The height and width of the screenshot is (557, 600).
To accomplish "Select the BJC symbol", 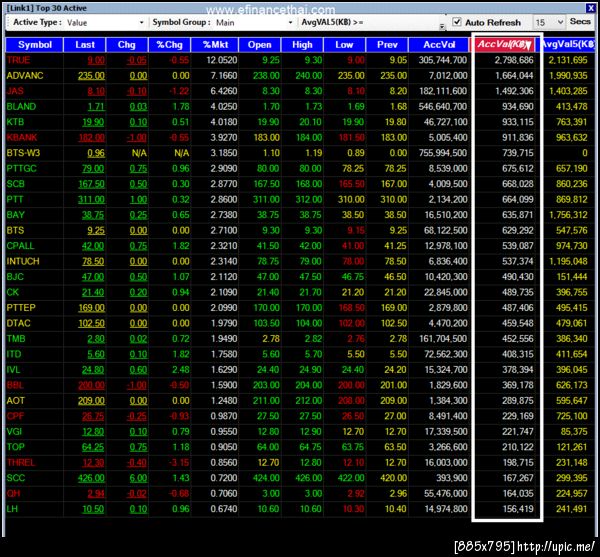I will pyautogui.click(x=15, y=277).
